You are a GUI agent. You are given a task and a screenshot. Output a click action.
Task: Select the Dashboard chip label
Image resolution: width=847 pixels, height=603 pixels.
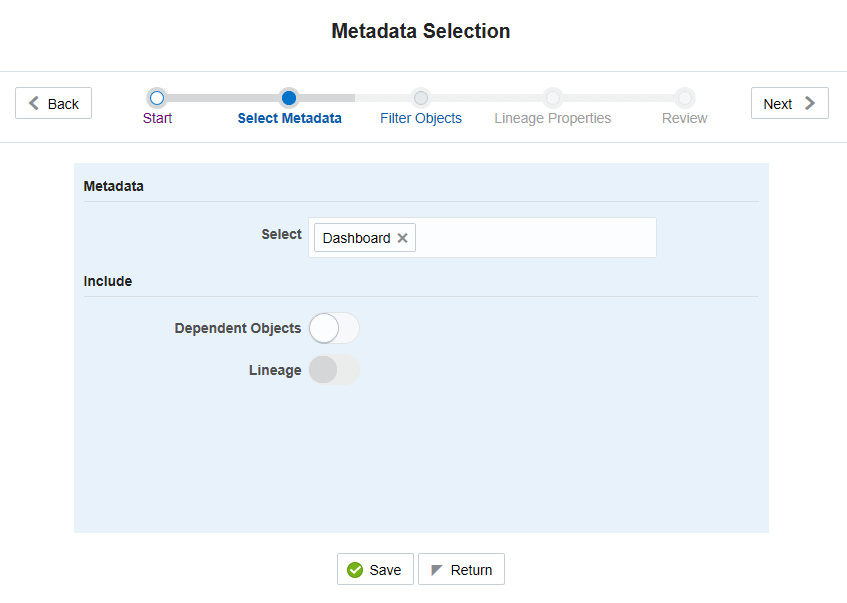(x=356, y=238)
